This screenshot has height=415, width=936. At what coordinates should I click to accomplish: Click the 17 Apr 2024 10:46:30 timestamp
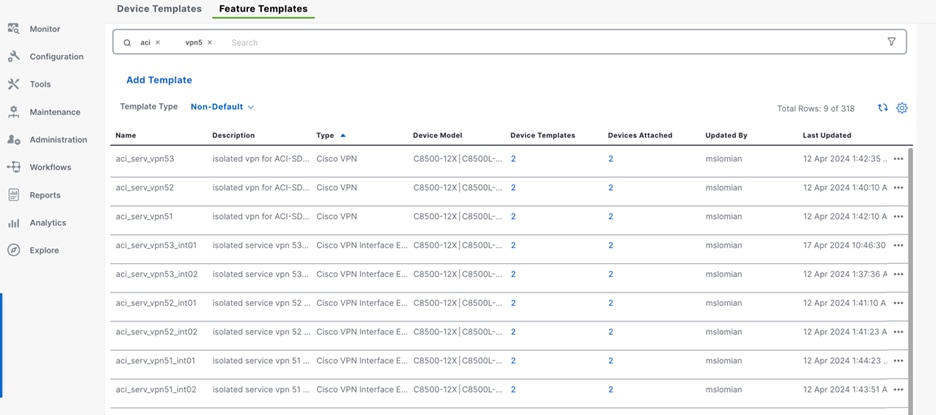pos(844,245)
